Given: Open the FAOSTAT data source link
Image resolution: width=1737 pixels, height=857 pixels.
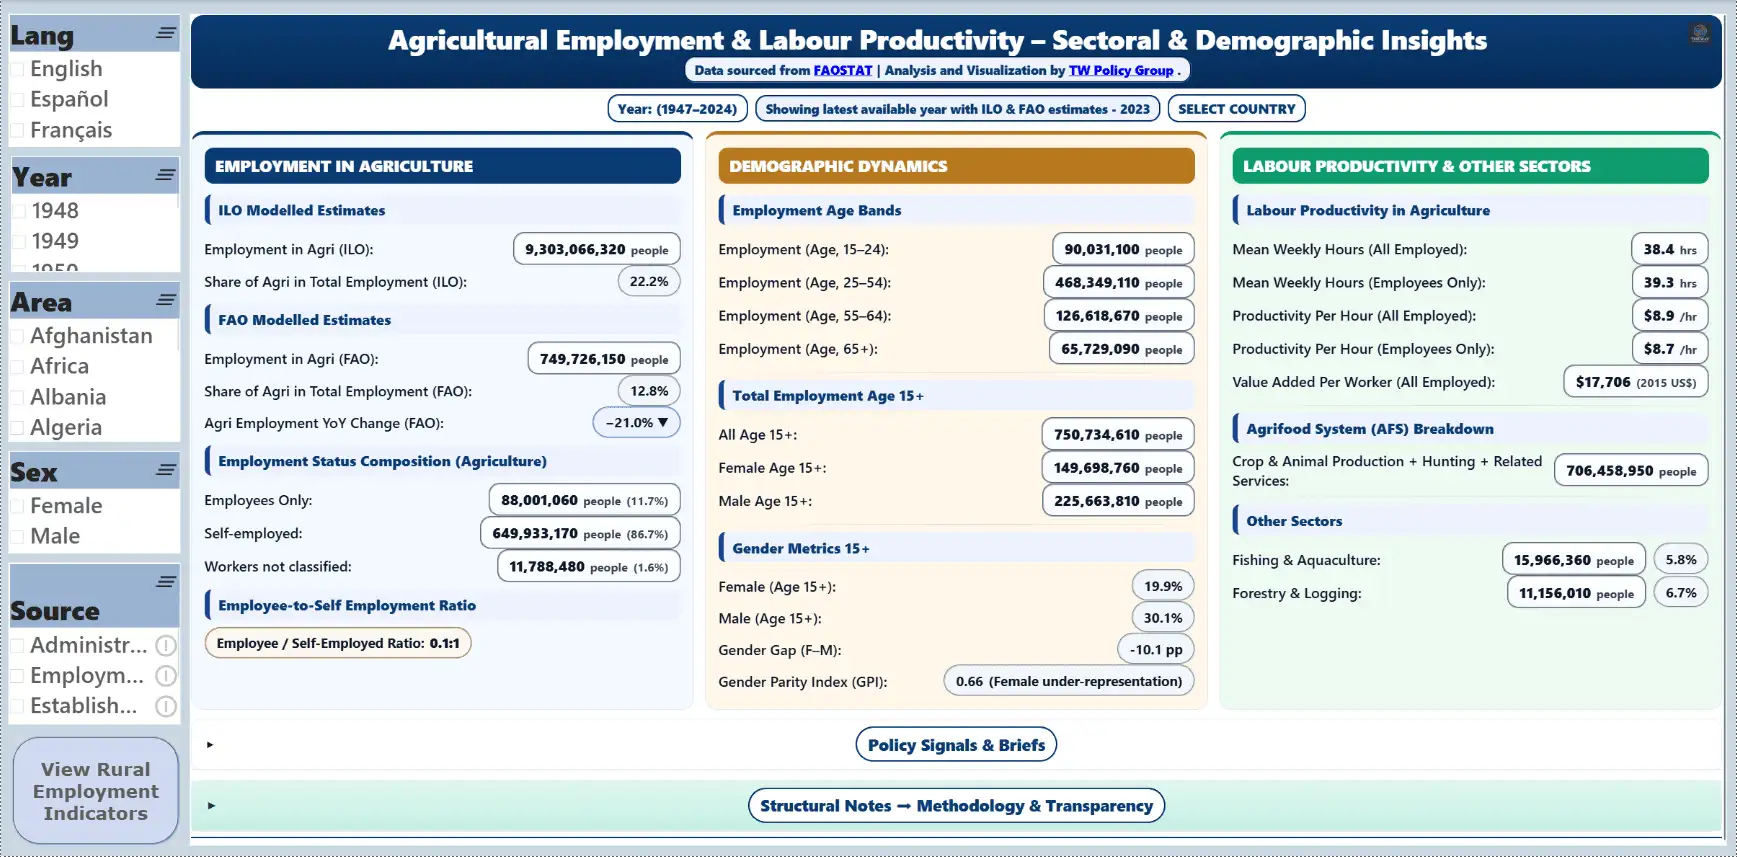Looking at the screenshot, I should click(x=842, y=71).
